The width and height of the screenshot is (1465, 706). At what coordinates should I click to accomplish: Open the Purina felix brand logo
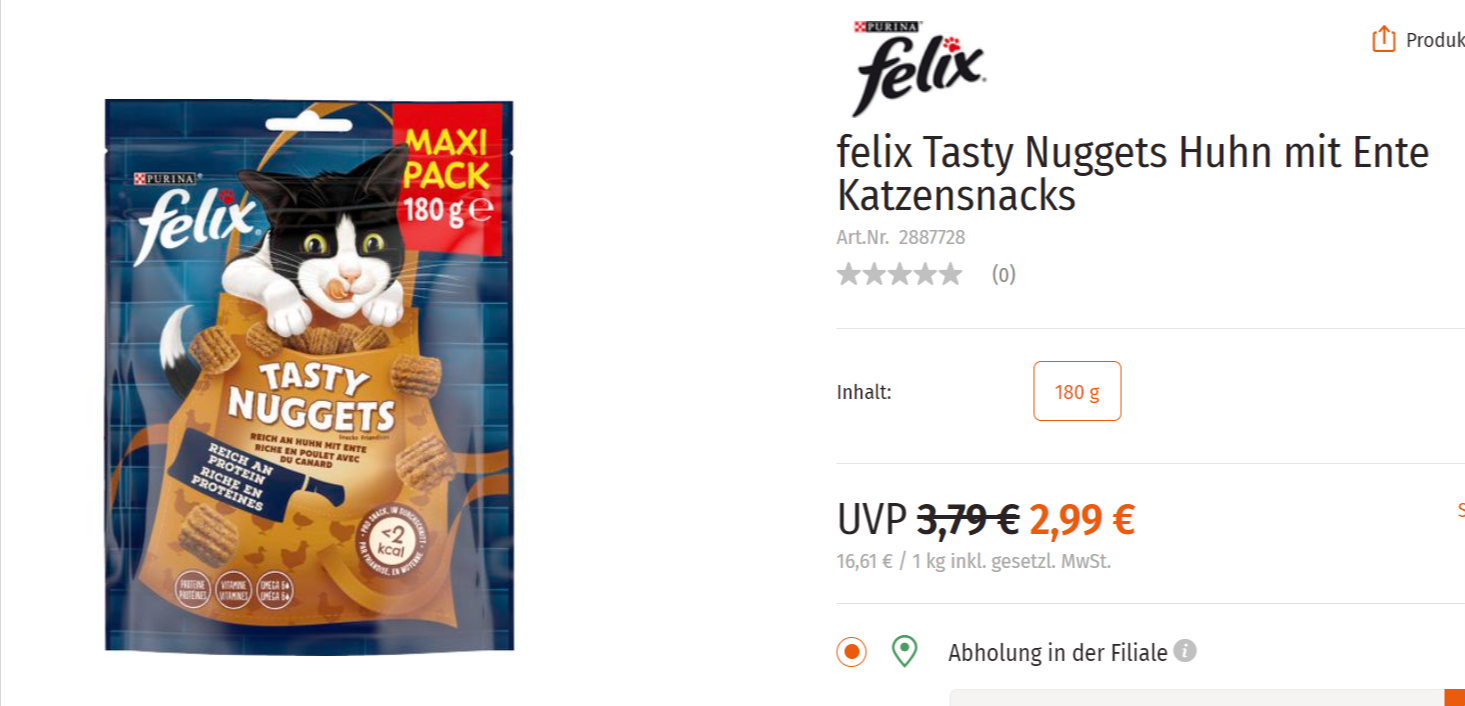tap(919, 69)
